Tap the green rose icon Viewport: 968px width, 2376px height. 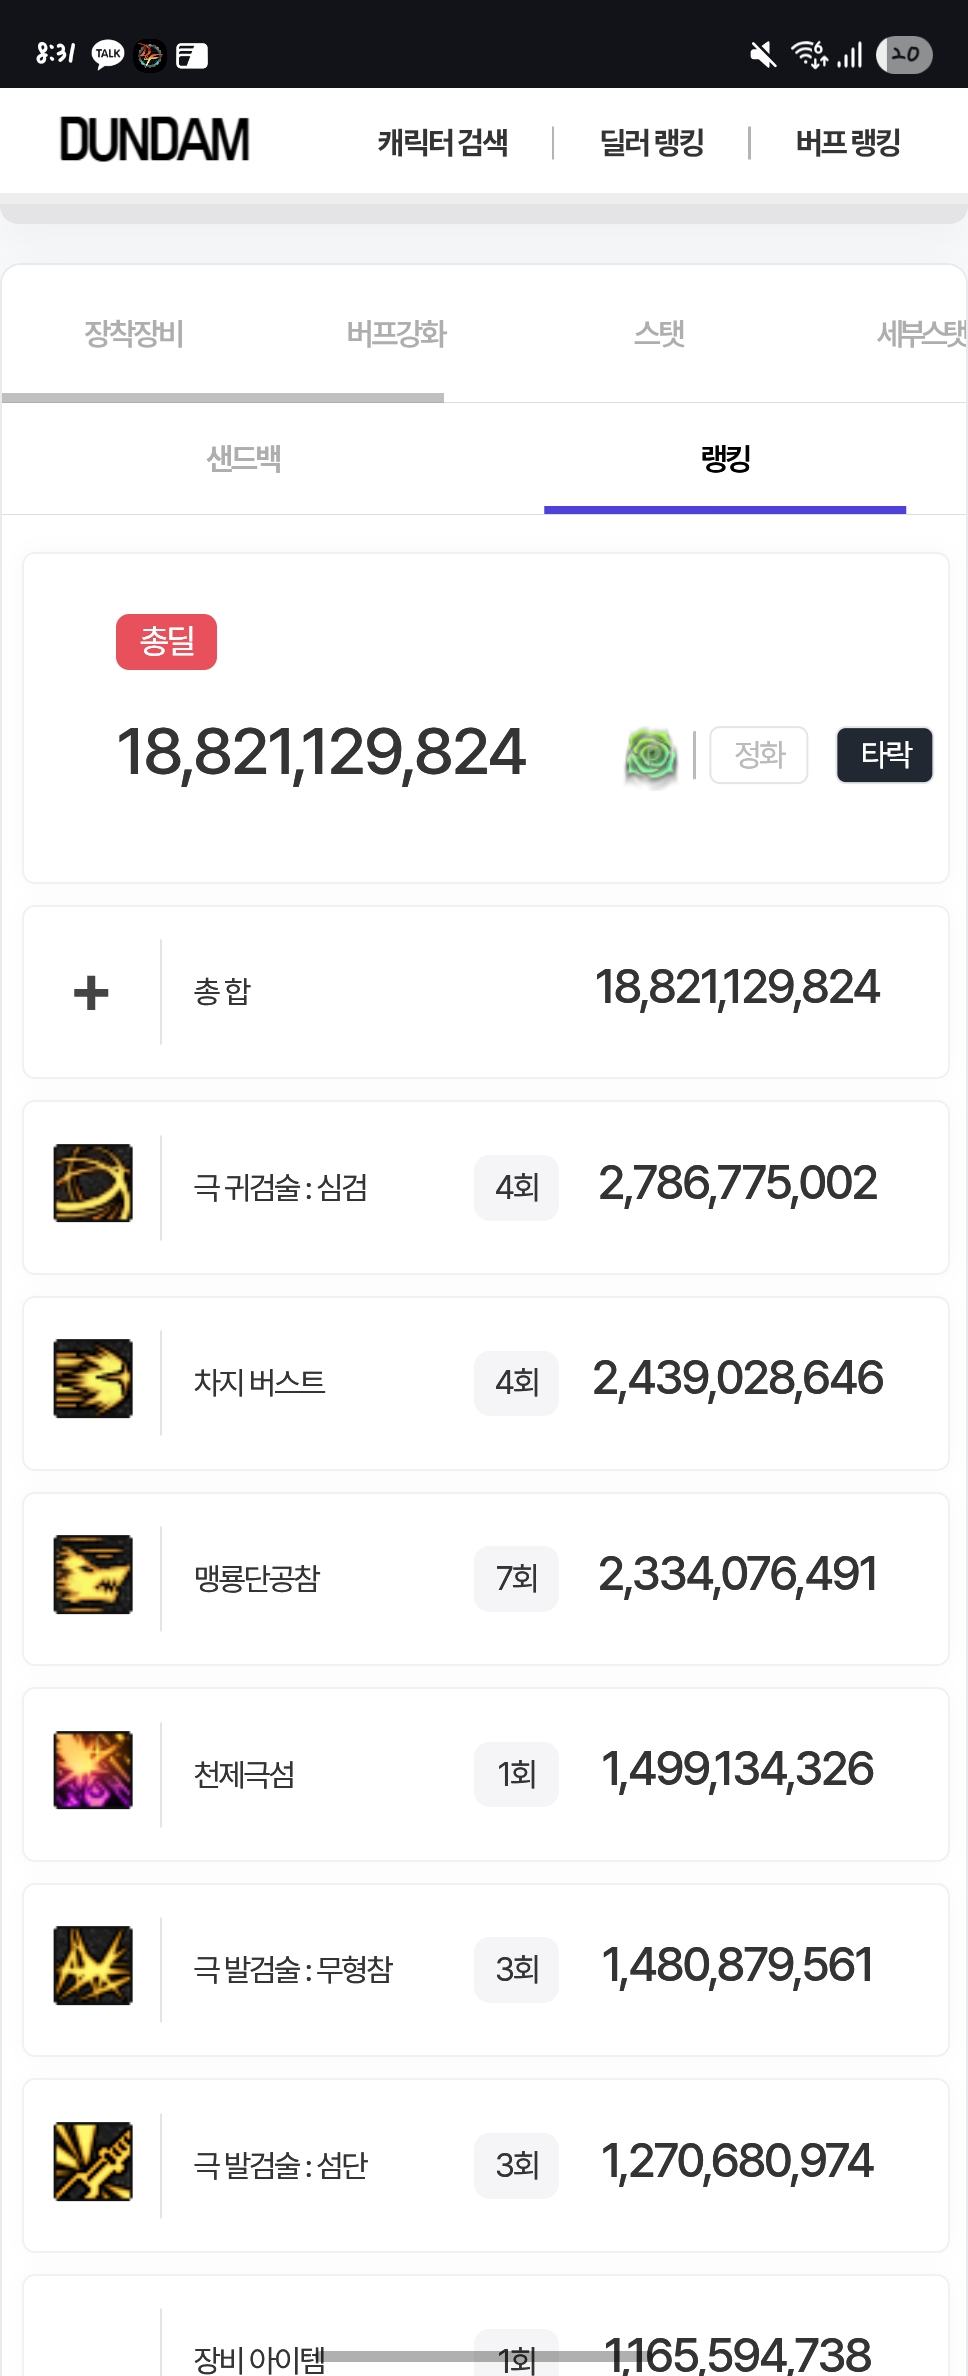pyautogui.click(x=651, y=755)
